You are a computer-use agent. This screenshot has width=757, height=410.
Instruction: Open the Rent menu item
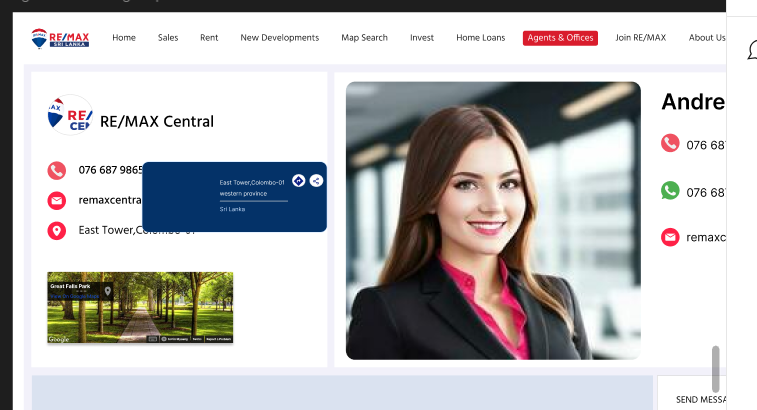[x=209, y=38]
